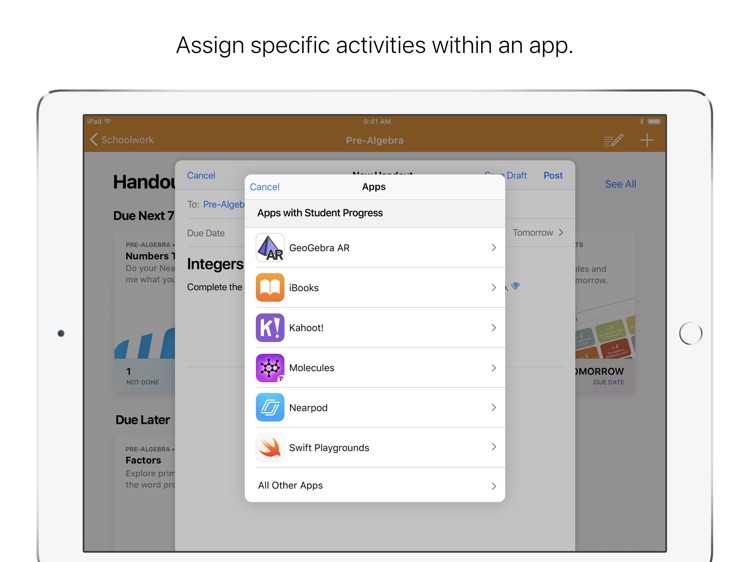Screen dimensions: 750x562
Task: Tap the back chevron beside Schoolwork
Action: tap(94, 140)
